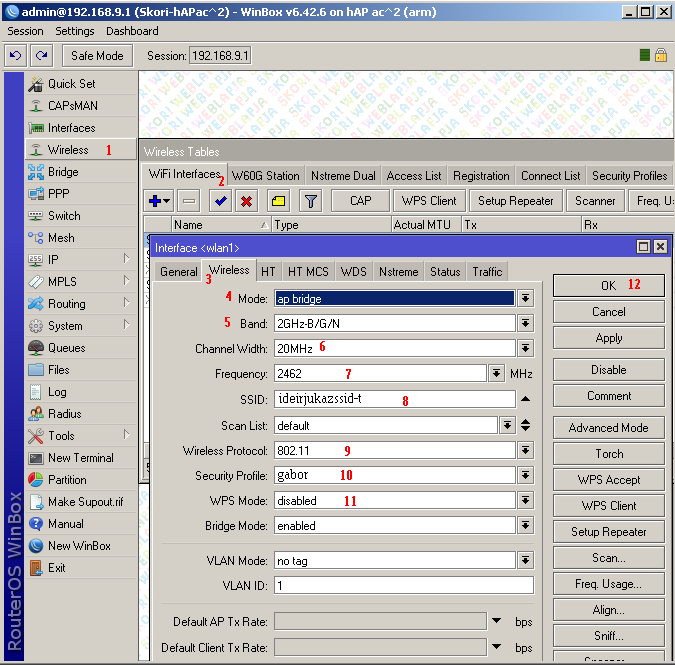This screenshot has width=675, height=665.
Task: Click the red X disable icon
Action: pos(246,201)
